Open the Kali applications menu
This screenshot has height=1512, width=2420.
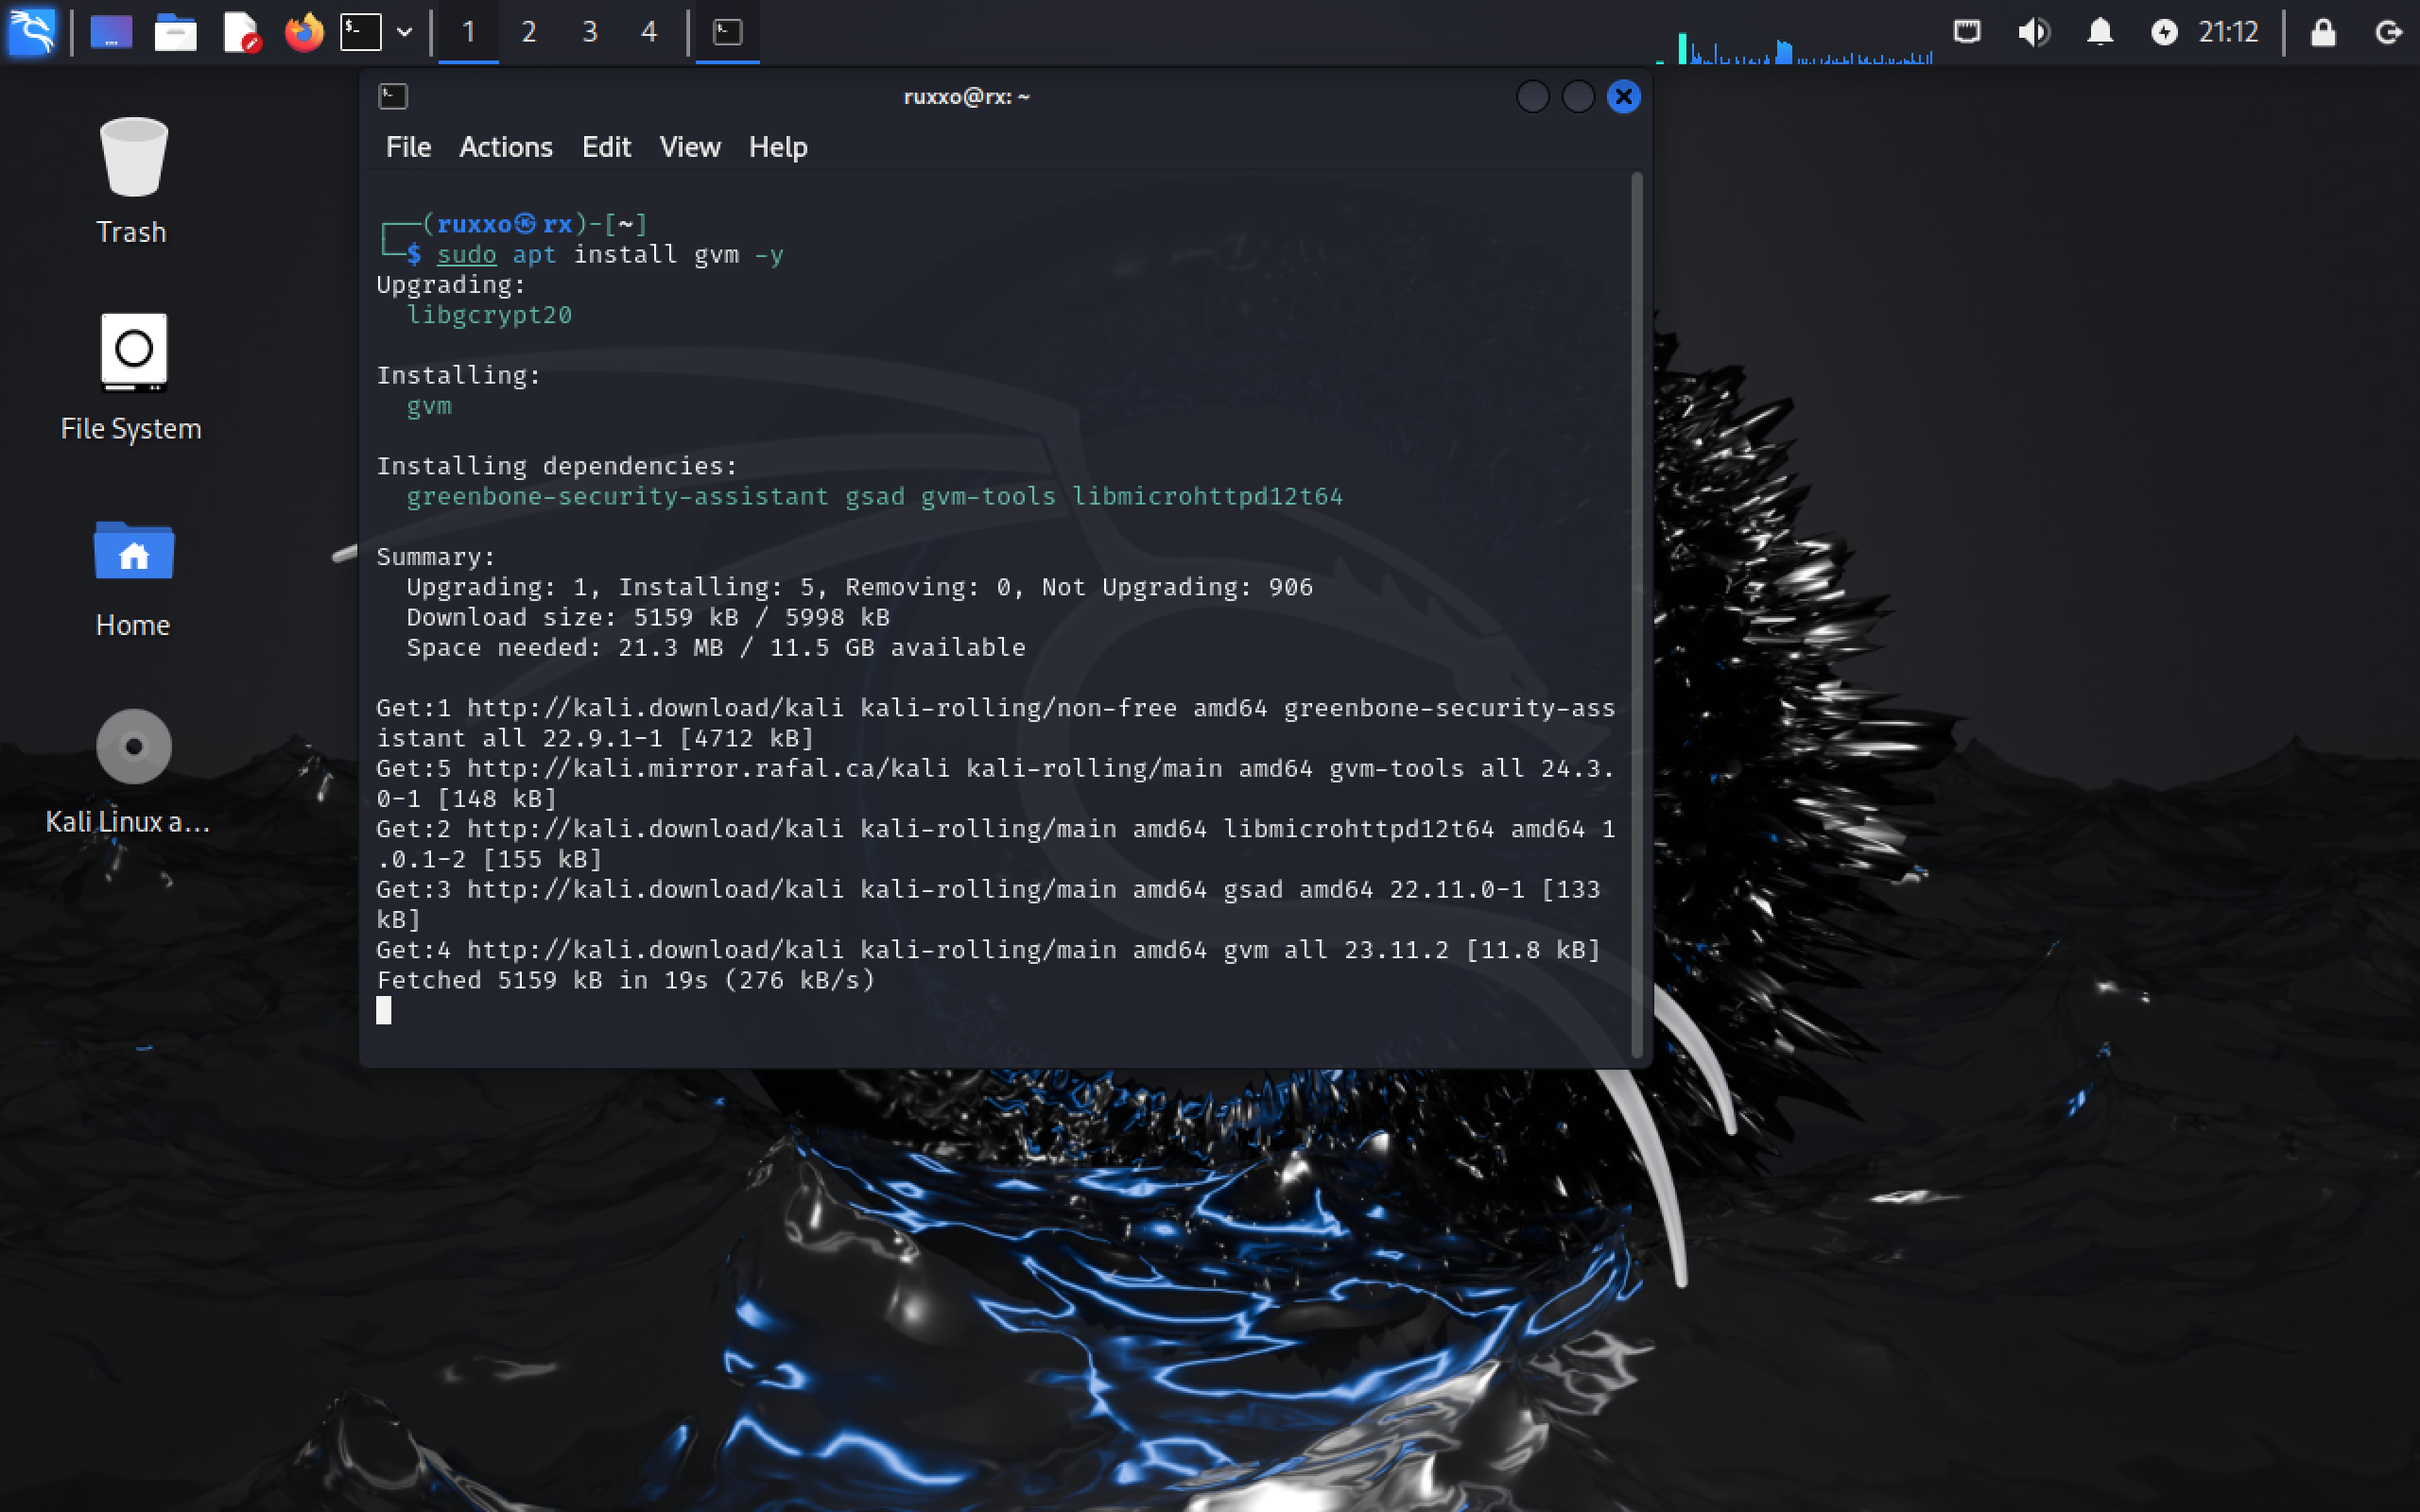[32, 32]
